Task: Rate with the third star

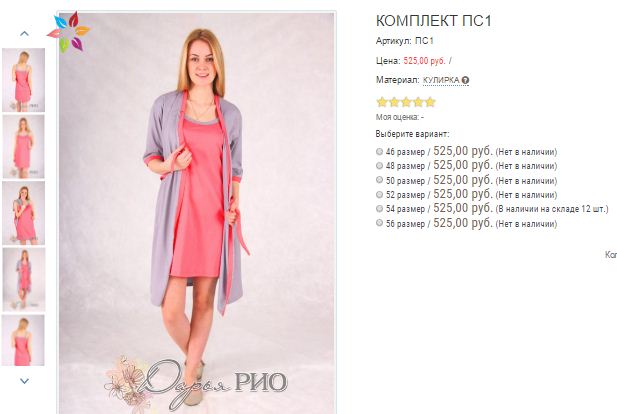Action: 406,102
